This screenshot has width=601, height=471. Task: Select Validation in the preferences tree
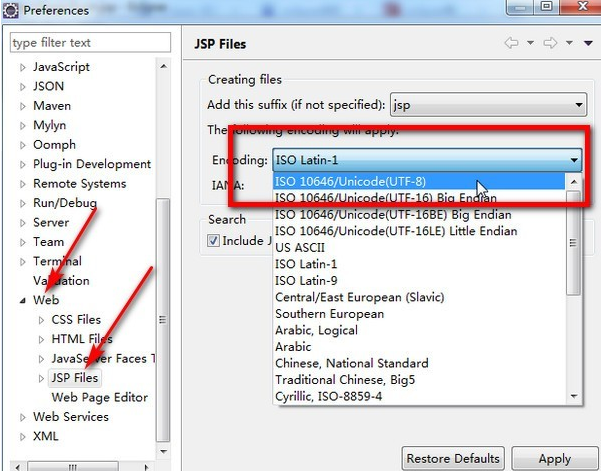[61, 281]
